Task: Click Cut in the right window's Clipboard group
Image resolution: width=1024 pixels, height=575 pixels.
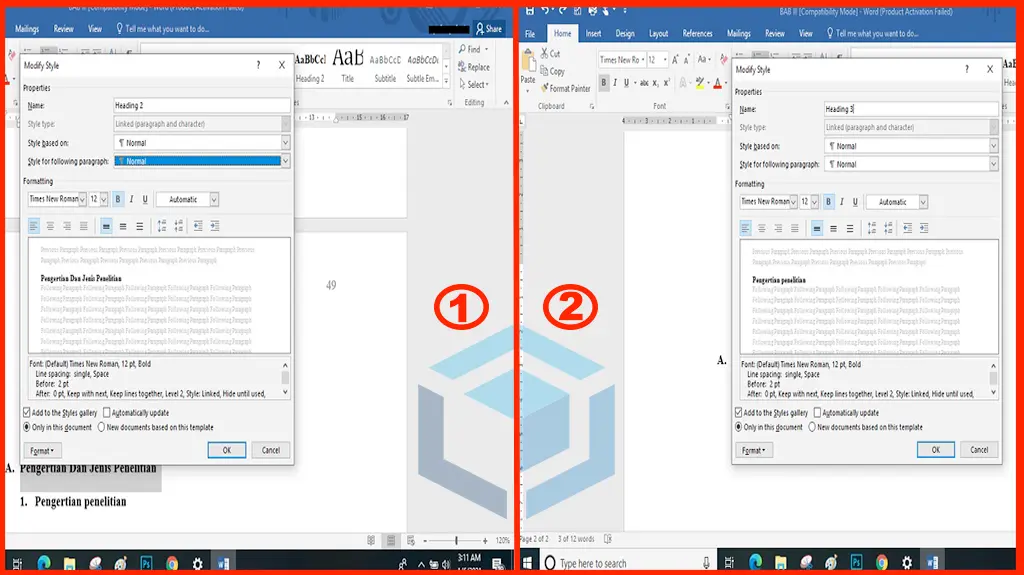Action: point(550,54)
